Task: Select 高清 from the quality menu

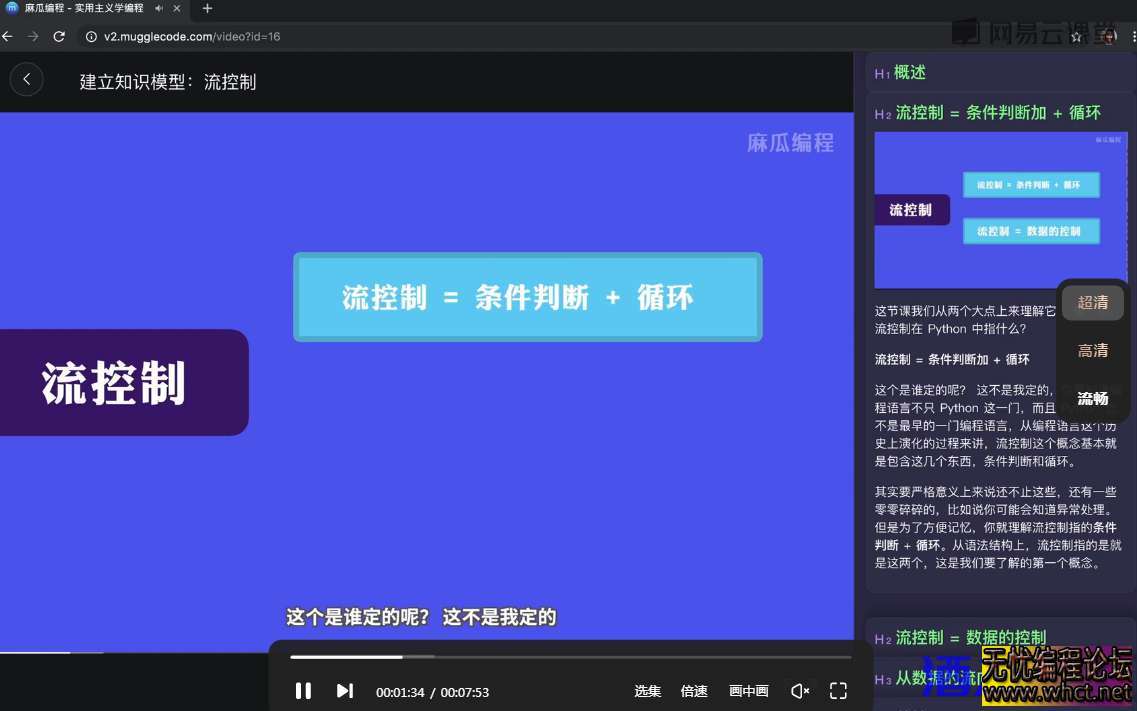Action: pos(1092,350)
